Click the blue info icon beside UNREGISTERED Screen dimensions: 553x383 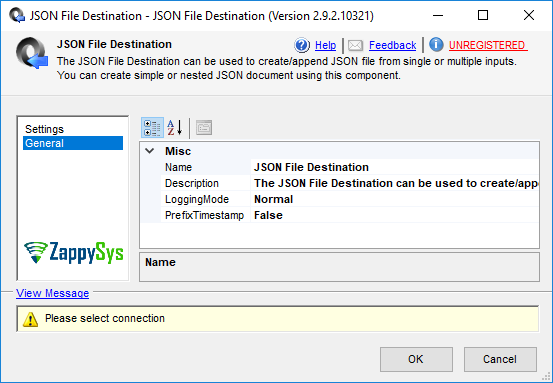436,45
